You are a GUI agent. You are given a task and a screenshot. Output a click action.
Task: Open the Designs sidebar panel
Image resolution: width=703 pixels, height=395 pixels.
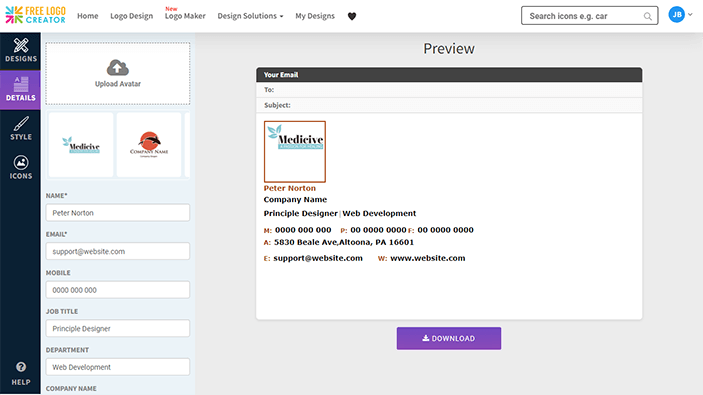(x=21, y=51)
